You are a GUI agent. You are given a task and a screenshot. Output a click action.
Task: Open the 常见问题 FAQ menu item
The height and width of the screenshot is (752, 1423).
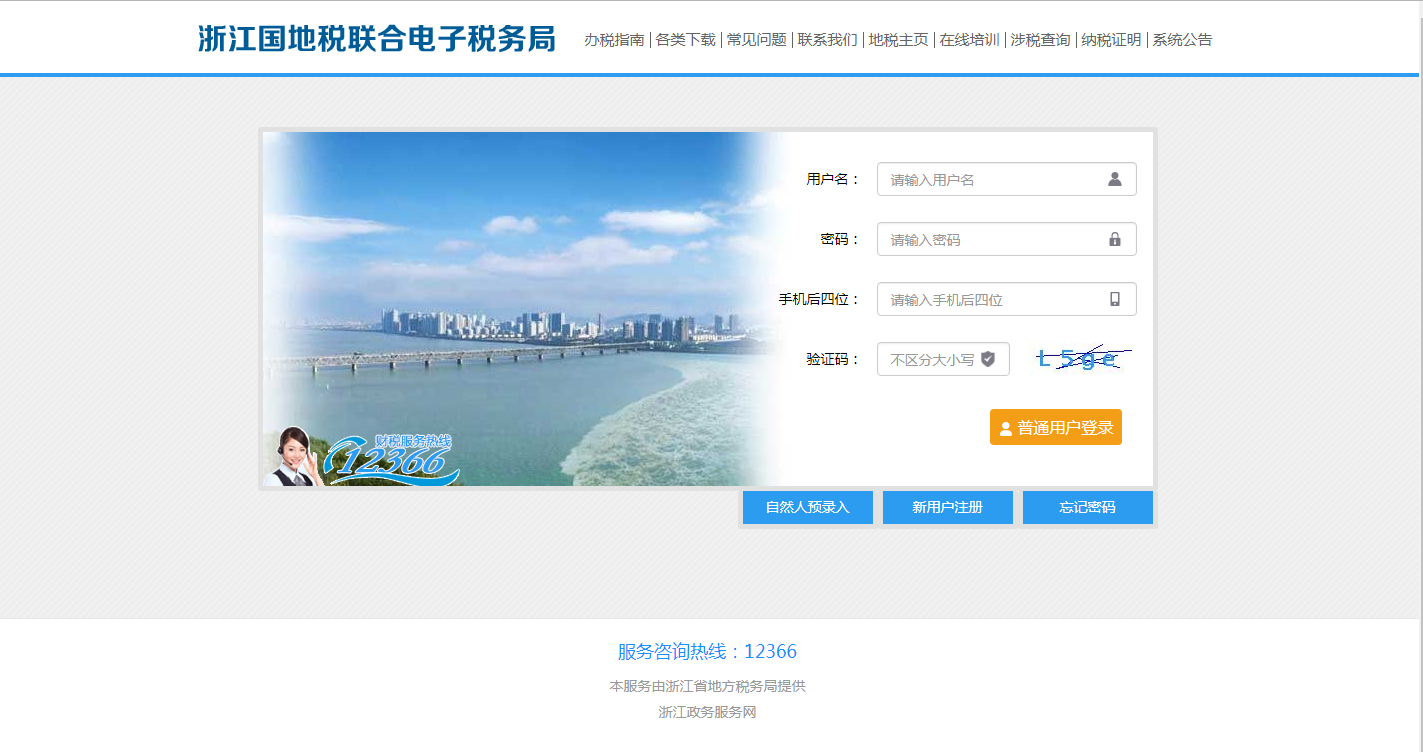(x=756, y=40)
